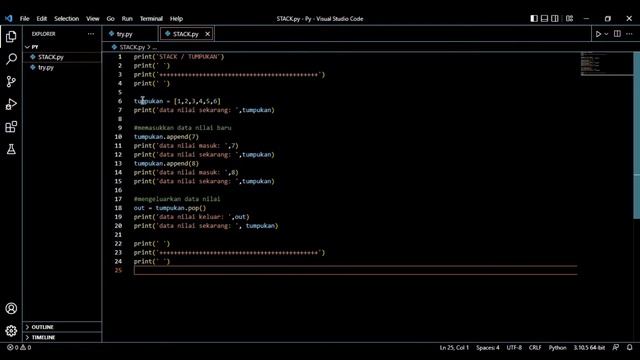Open the View menu

(x=93, y=18)
